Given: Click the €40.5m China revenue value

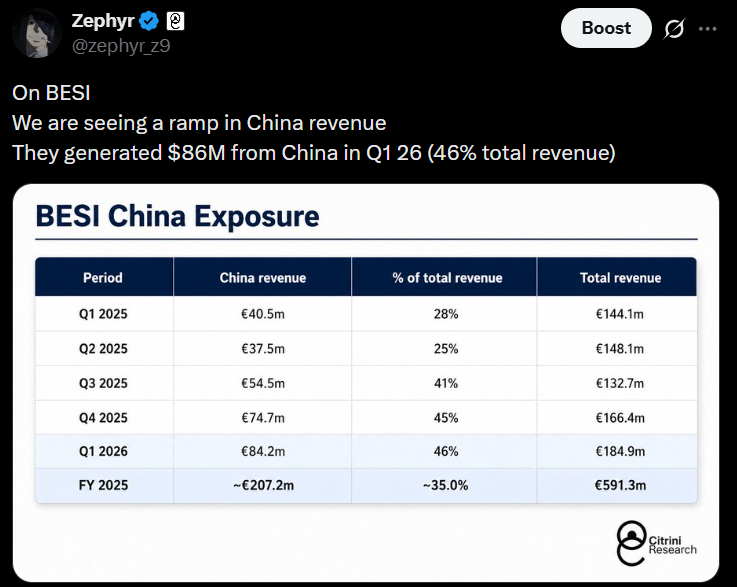Looking at the screenshot, I should point(263,314).
